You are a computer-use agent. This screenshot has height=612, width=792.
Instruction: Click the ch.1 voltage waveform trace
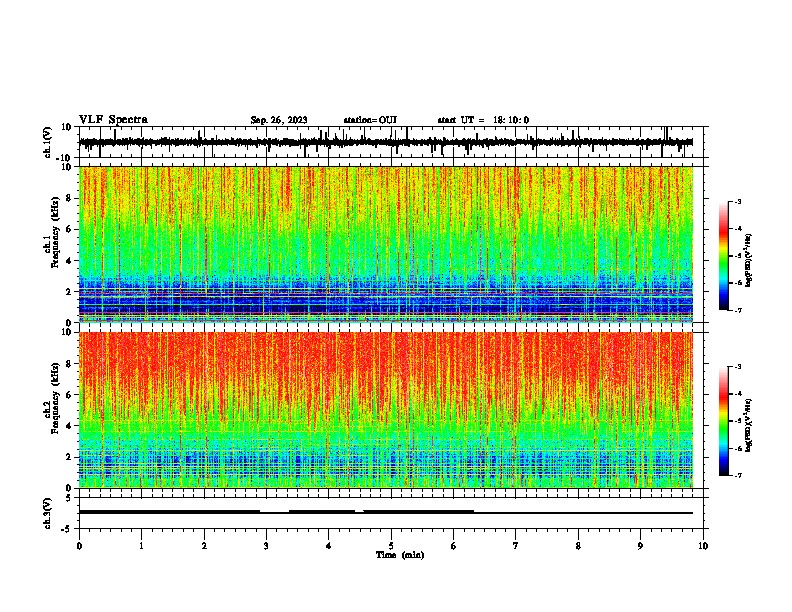386,142
